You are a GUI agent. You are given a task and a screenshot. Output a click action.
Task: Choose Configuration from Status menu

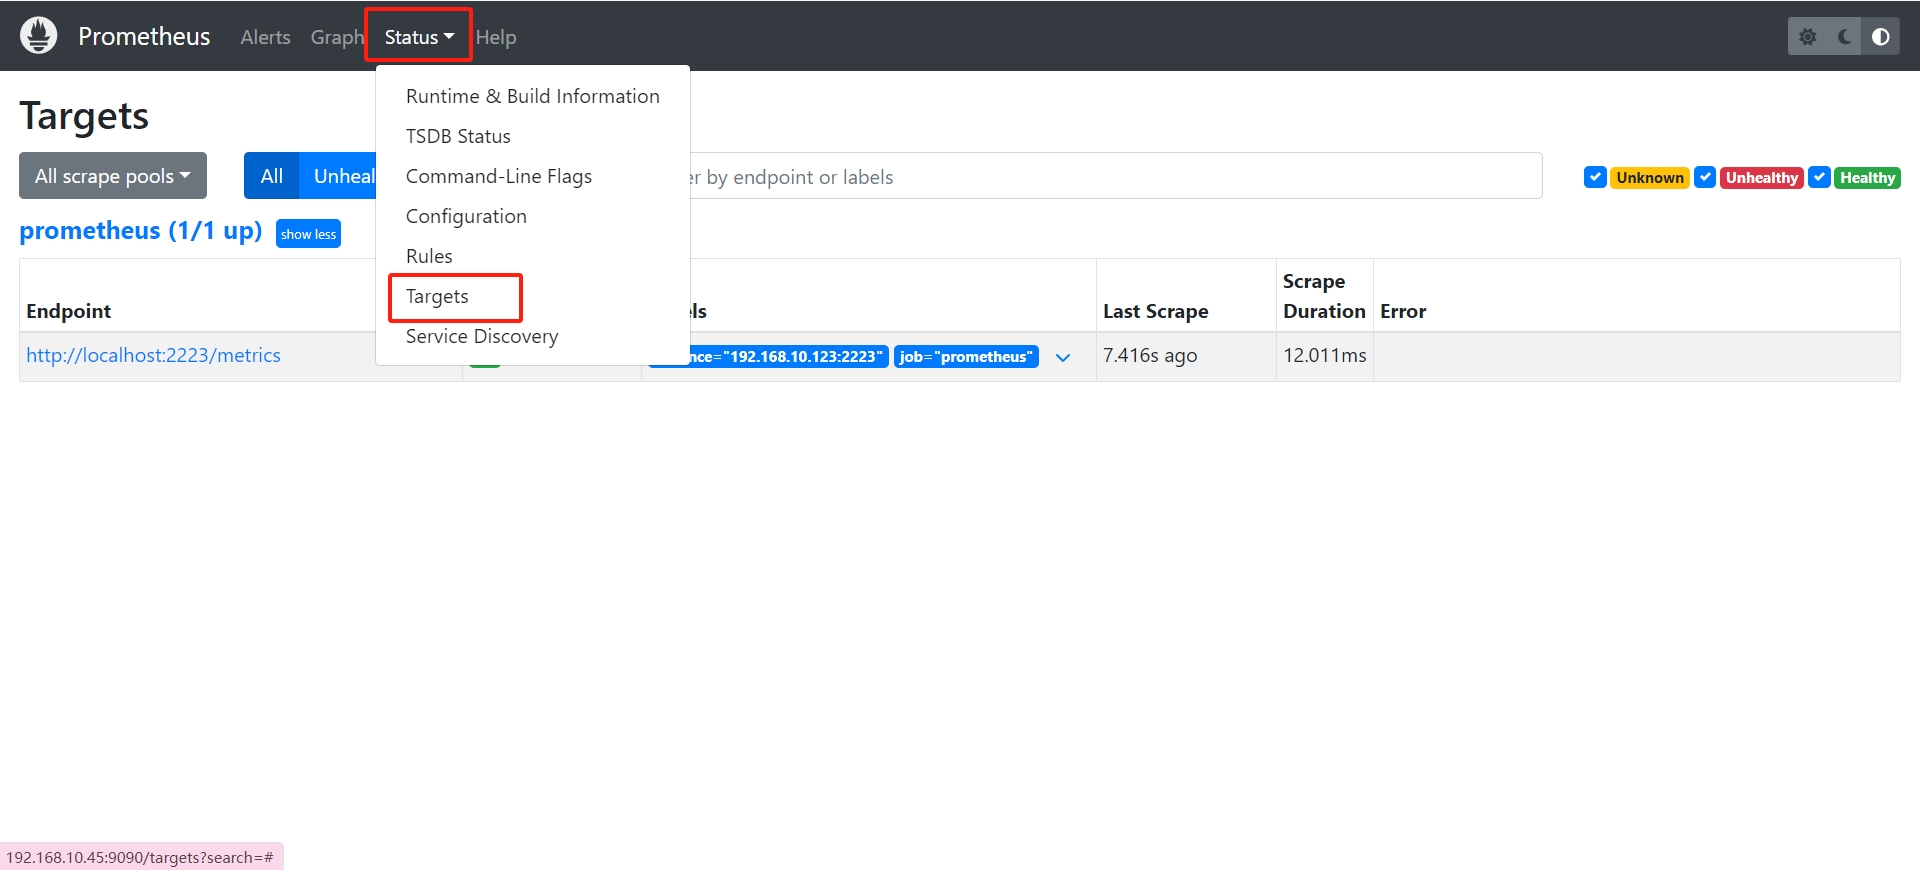click(x=532, y=216)
